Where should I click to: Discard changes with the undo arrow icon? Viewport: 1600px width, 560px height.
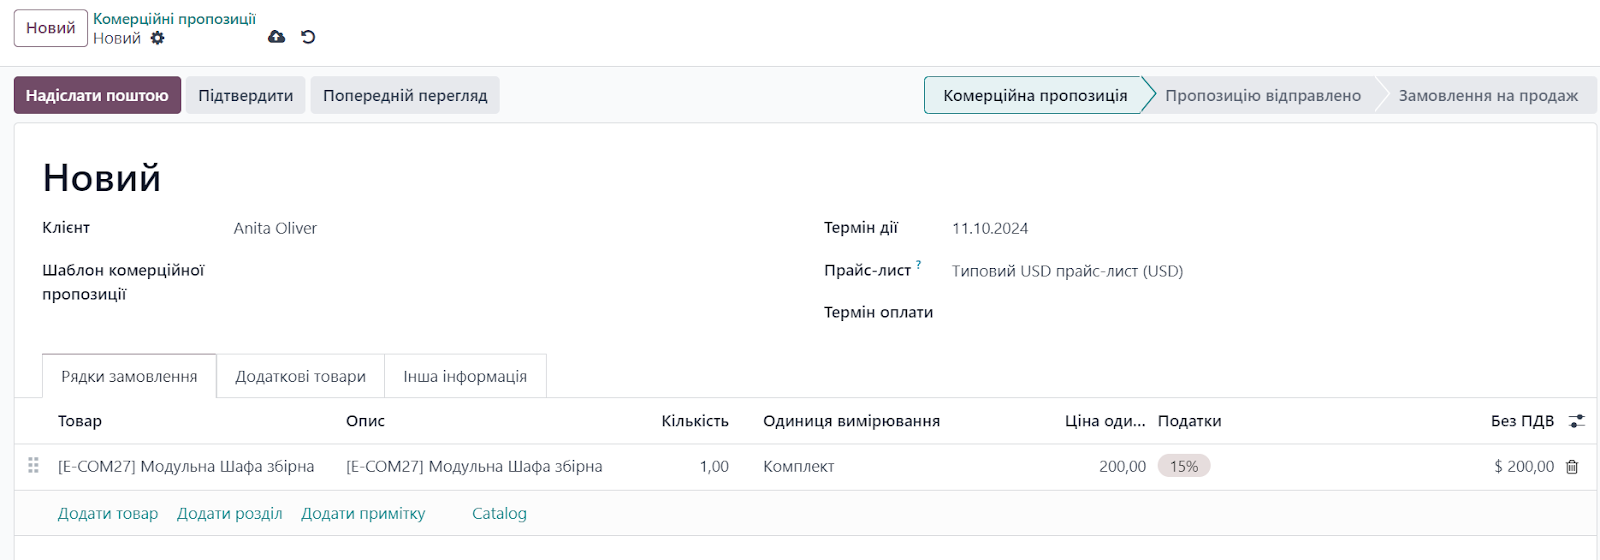click(308, 37)
